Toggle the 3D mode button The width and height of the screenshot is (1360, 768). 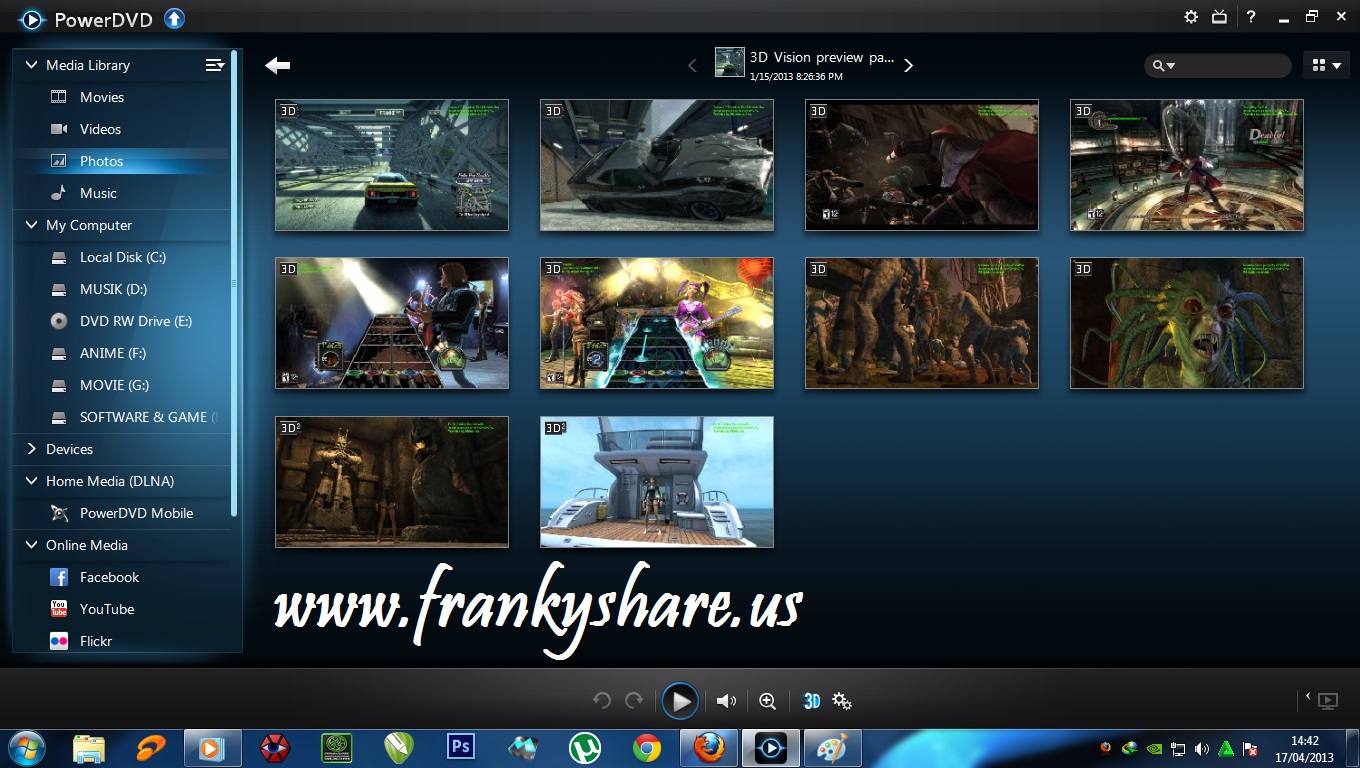pyautogui.click(x=812, y=701)
